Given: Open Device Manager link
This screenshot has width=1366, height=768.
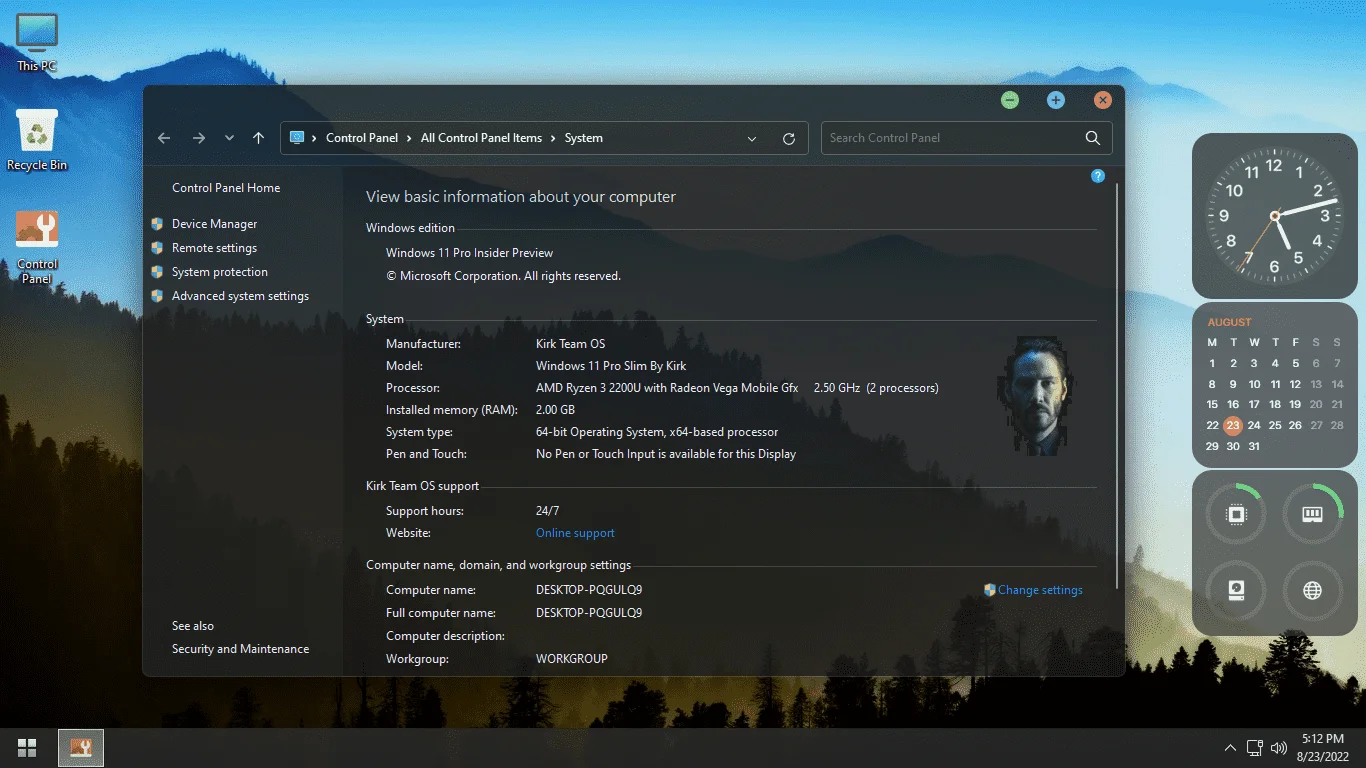Looking at the screenshot, I should coord(214,224).
